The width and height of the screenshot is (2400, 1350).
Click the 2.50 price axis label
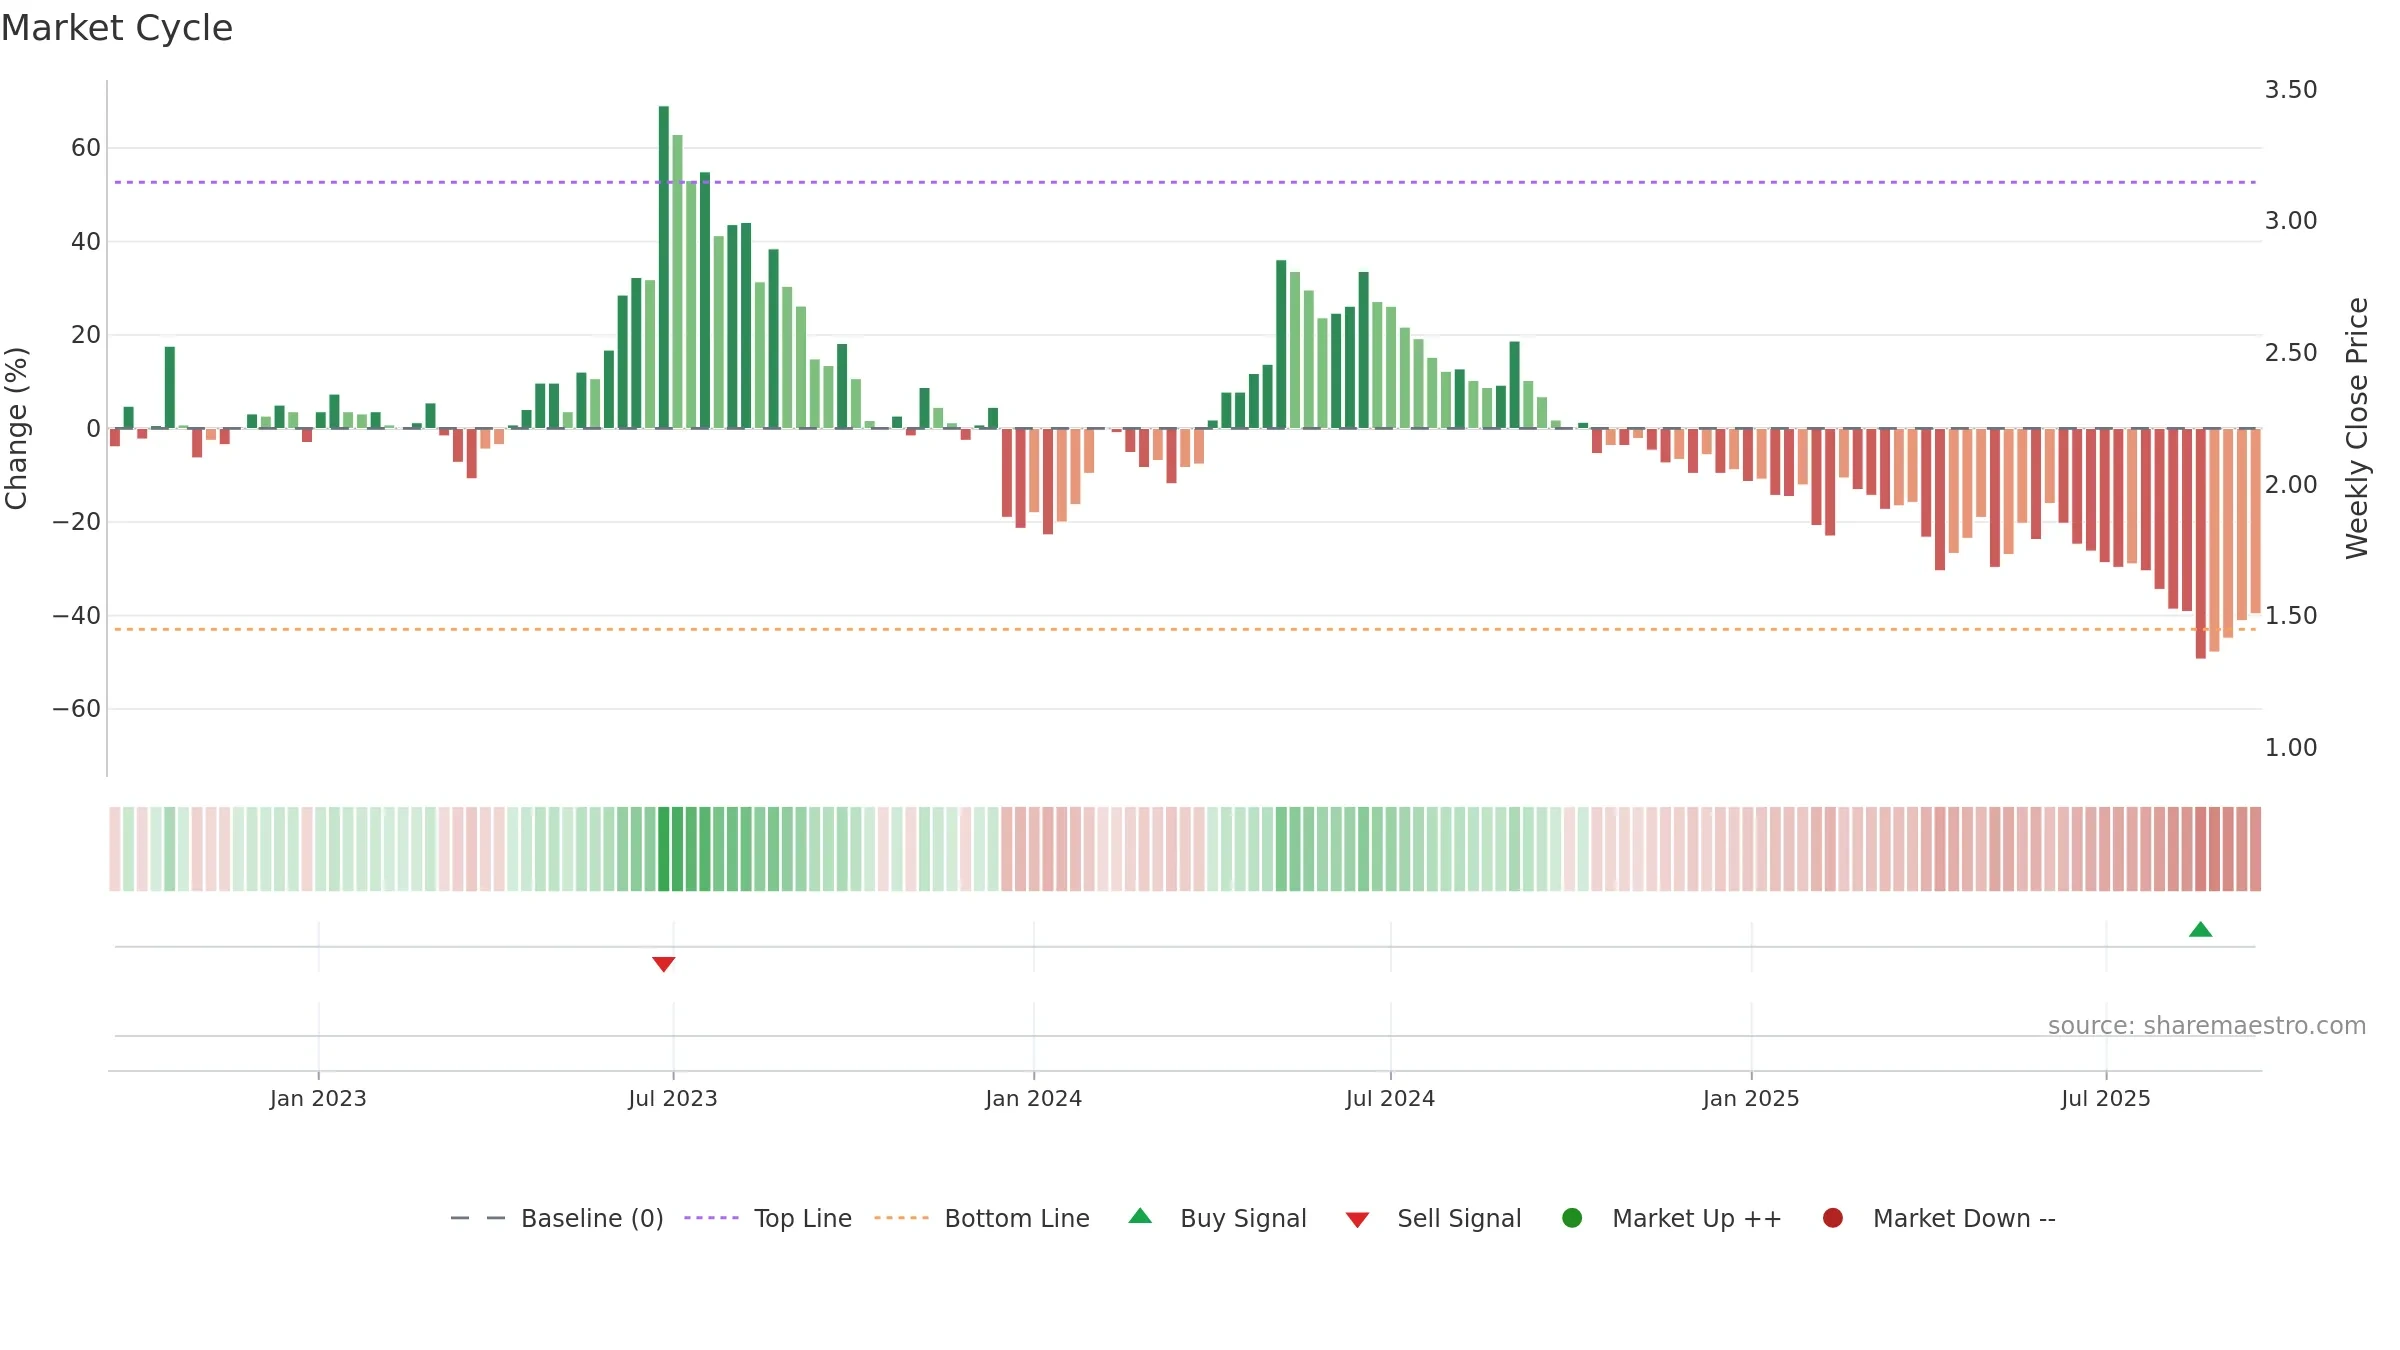2291,353
